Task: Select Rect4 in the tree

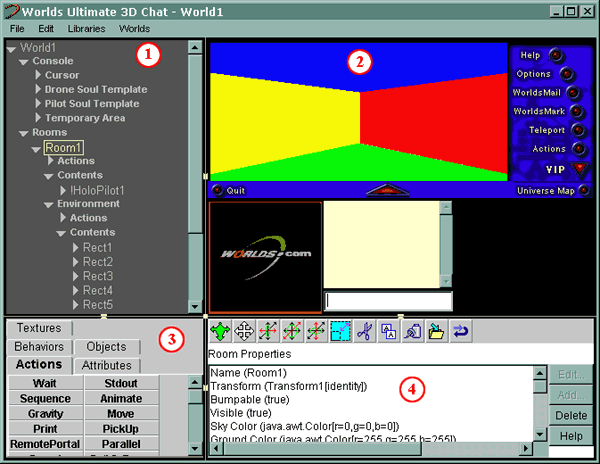Action: pos(98,291)
